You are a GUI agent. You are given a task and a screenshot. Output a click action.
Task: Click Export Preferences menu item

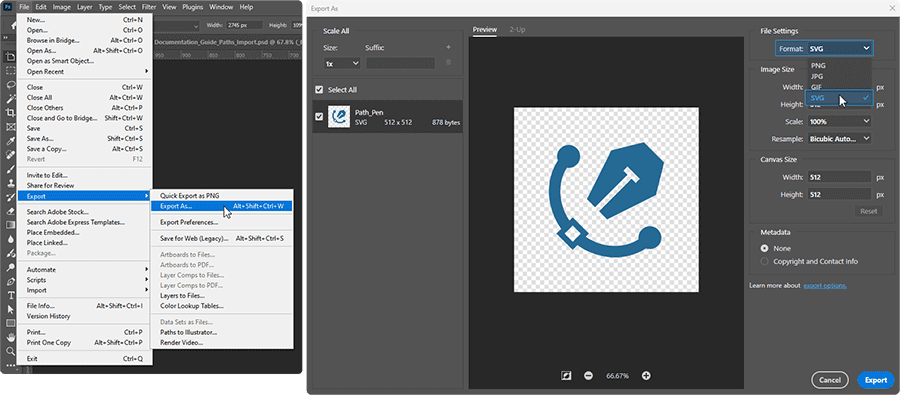tap(222, 222)
